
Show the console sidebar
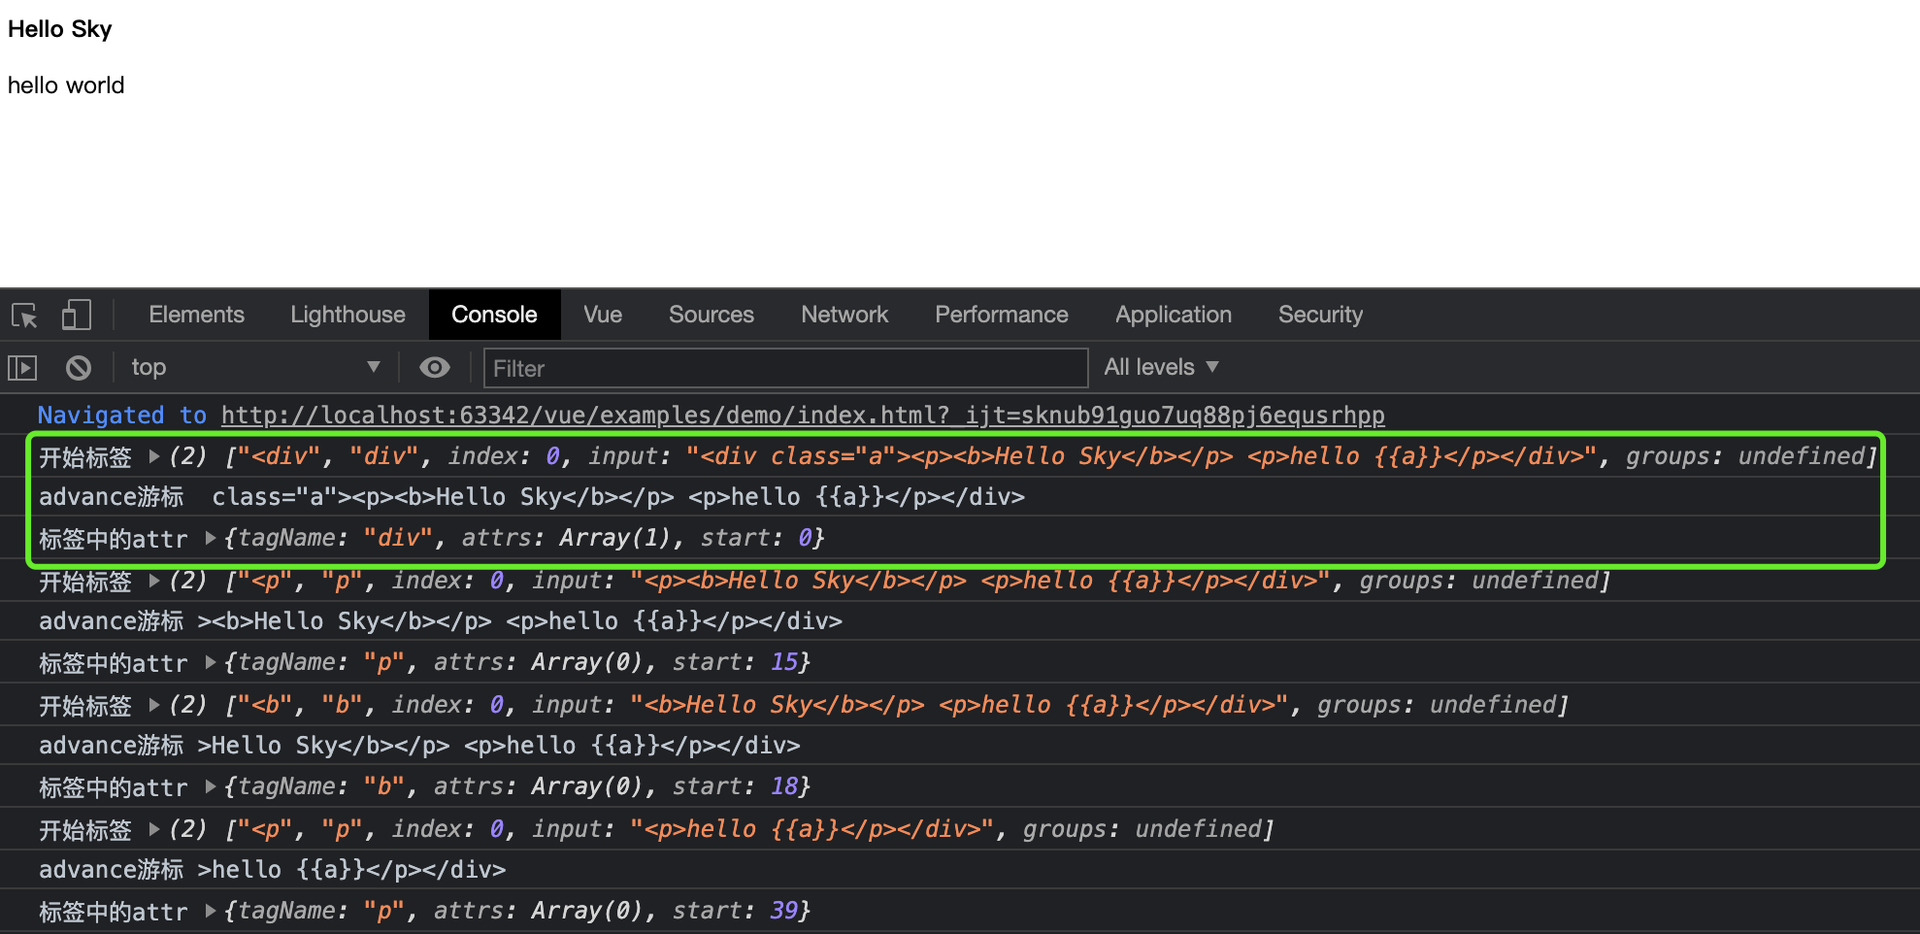[23, 368]
